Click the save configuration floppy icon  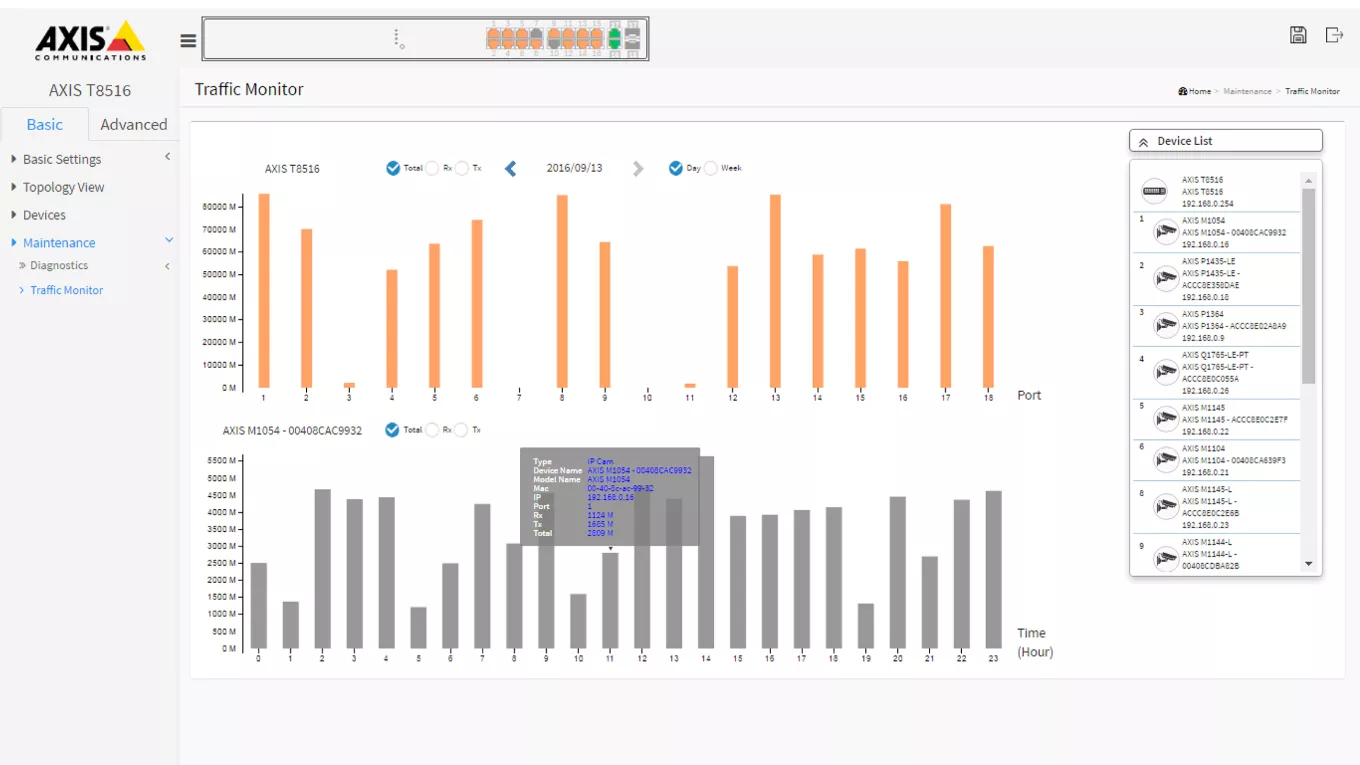coord(1298,35)
